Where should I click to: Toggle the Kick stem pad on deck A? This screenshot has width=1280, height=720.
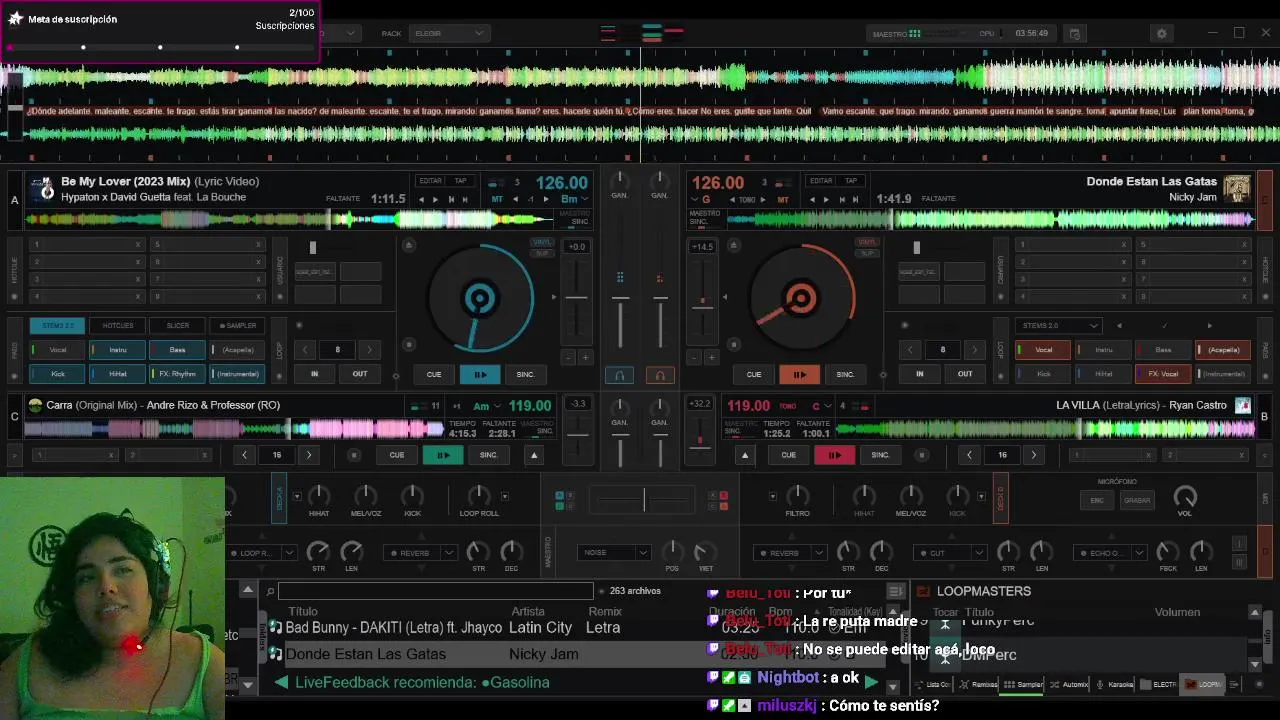[58, 374]
